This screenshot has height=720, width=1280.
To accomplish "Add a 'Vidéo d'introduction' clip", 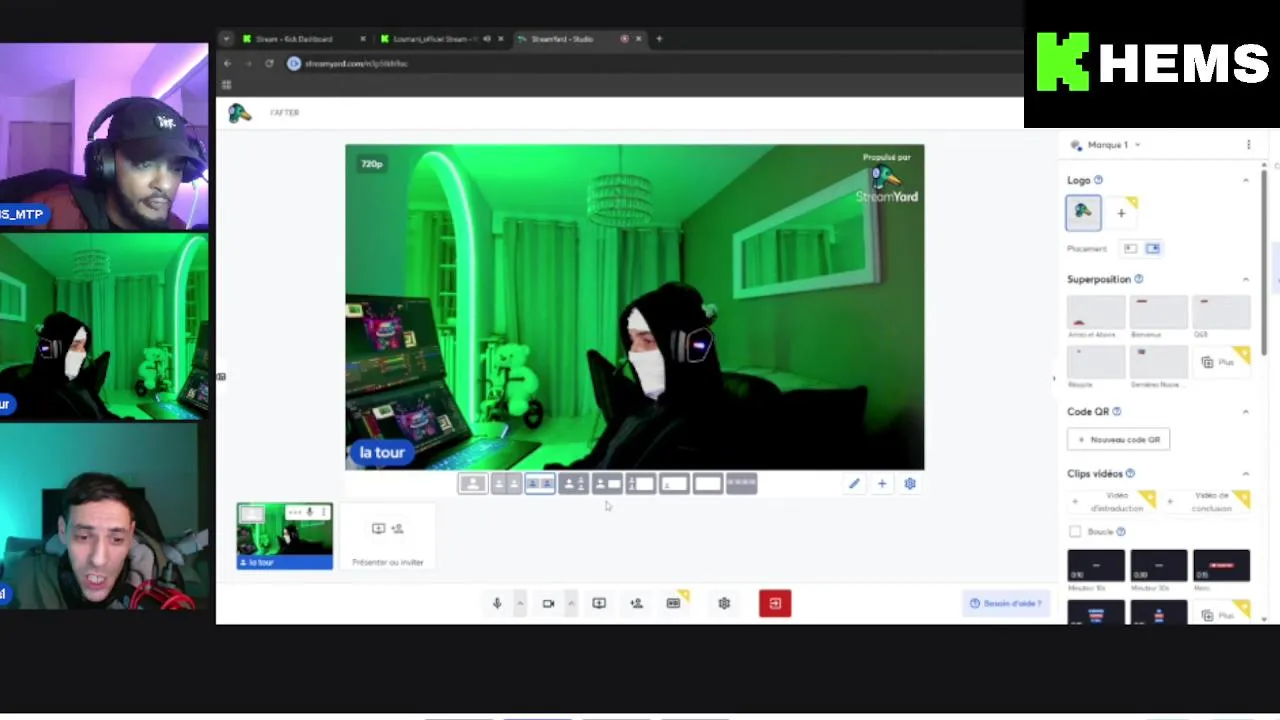I will click(x=1111, y=501).
